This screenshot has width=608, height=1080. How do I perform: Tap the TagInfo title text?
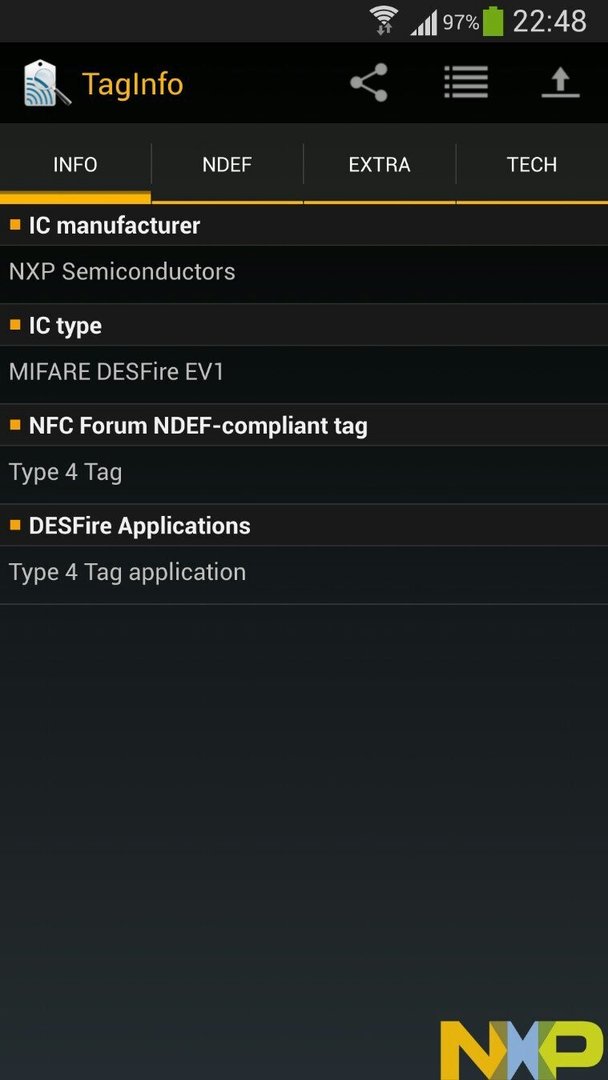[x=132, y=85]
